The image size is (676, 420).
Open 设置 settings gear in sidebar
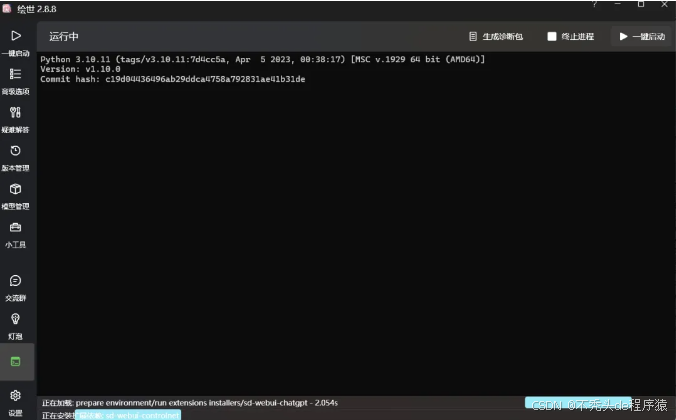(16, 403)
